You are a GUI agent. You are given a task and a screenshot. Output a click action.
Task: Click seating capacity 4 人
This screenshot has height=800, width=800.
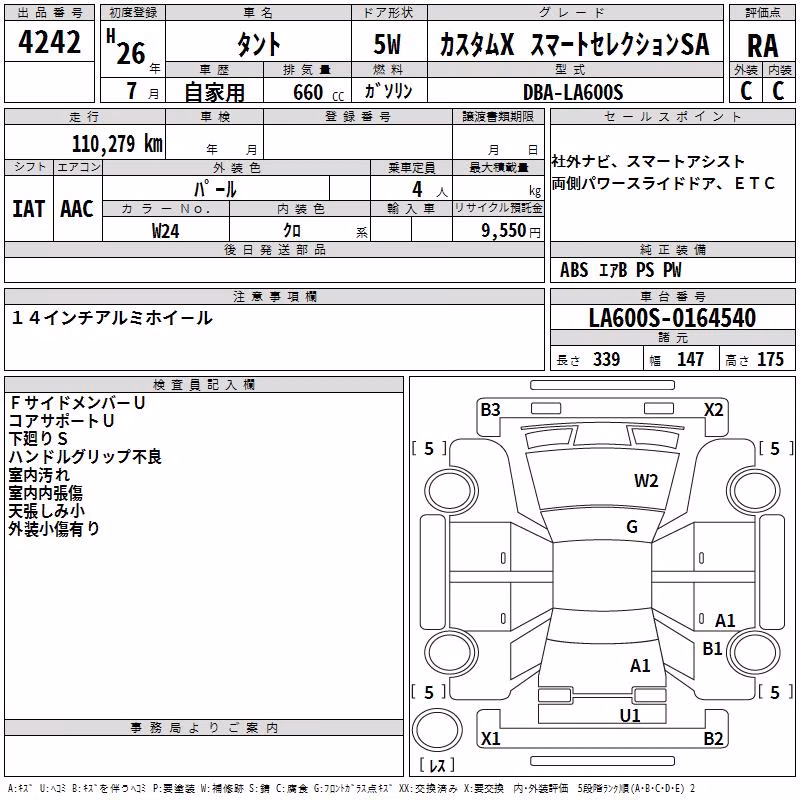429,190
